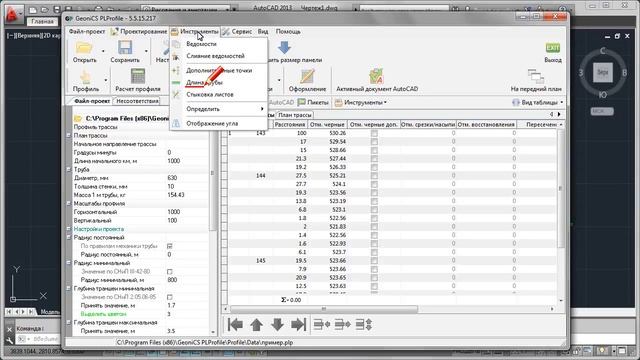Jump to first record arrow icon
Viewport: 640px width, 360px height.
point(235,324)
